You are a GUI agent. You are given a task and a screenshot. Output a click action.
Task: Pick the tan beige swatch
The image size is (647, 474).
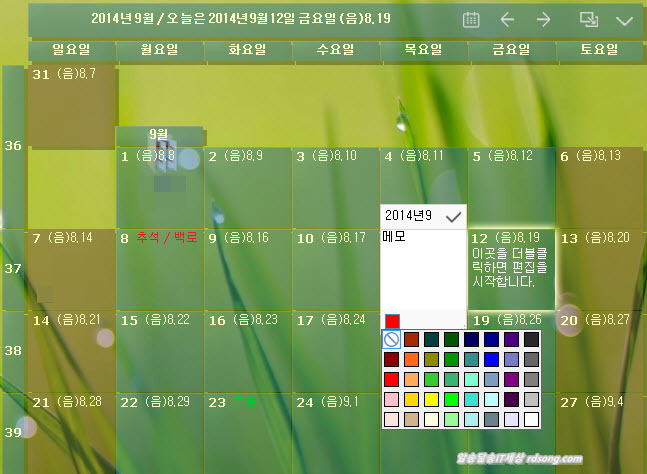pyautogui.click(x=411, y=420)
